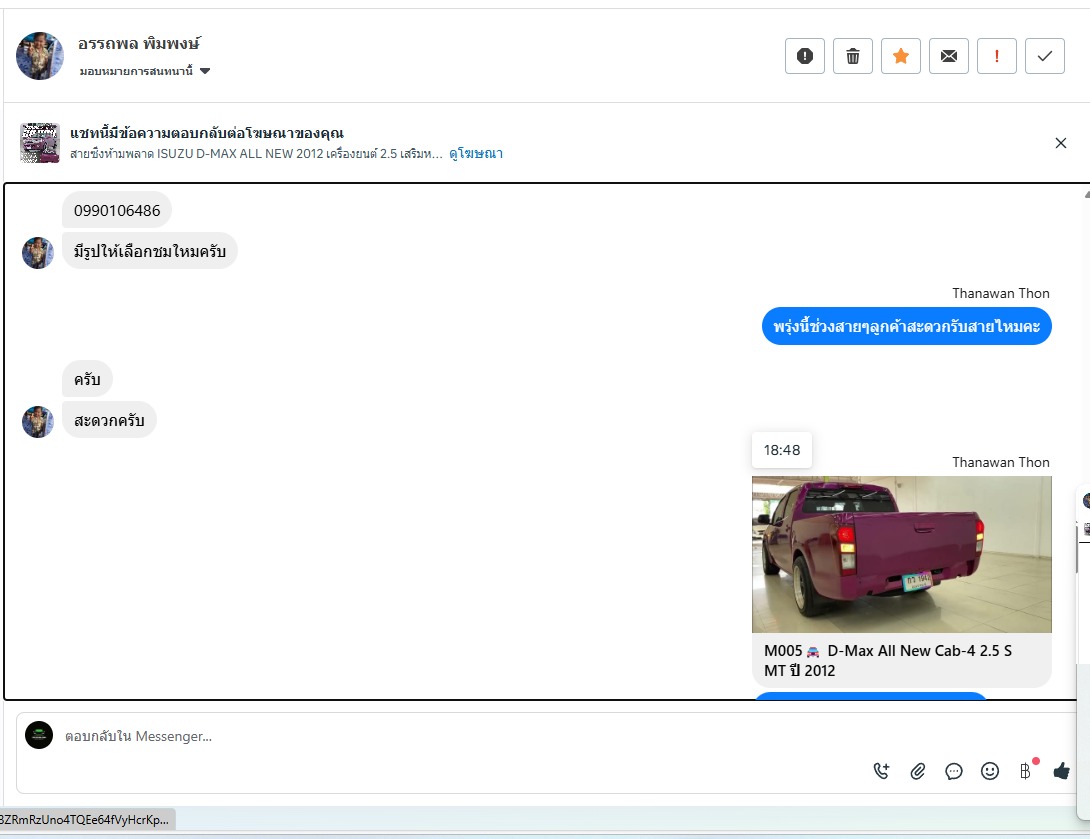Start a call with phone icon
Viewport: 1090px width, 839px height.
point(881,770)
